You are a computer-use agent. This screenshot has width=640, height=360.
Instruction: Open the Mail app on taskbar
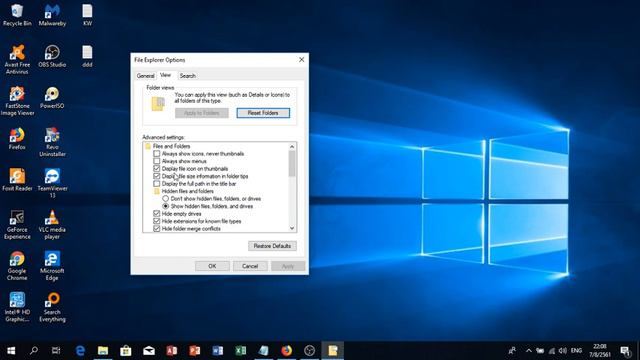tap(149, 351)
